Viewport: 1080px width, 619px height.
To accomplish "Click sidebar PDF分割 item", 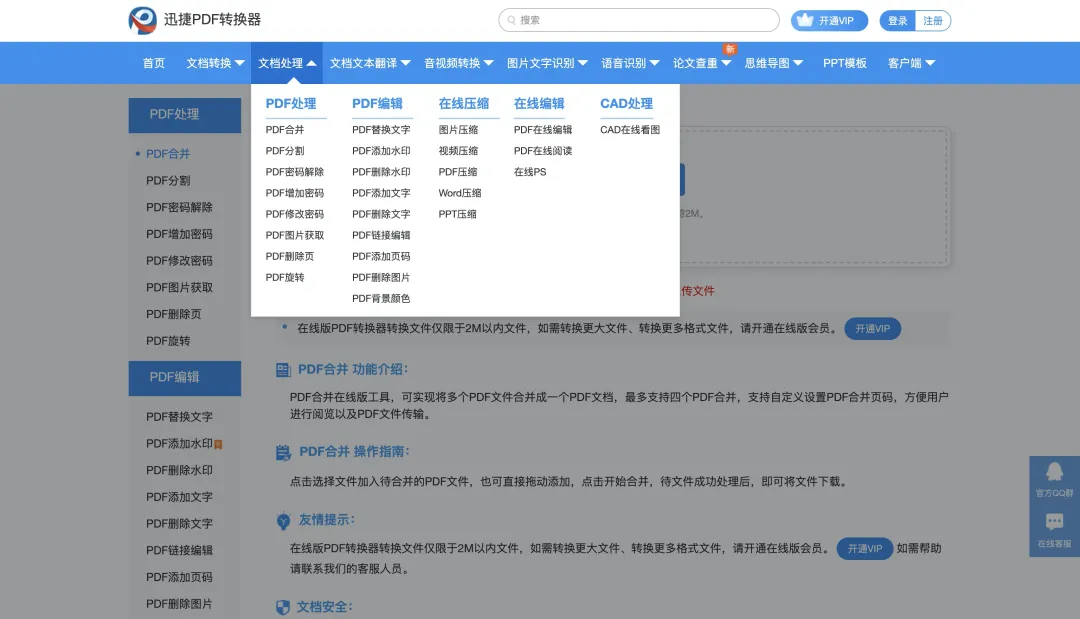I will click(x=168, y=180).
